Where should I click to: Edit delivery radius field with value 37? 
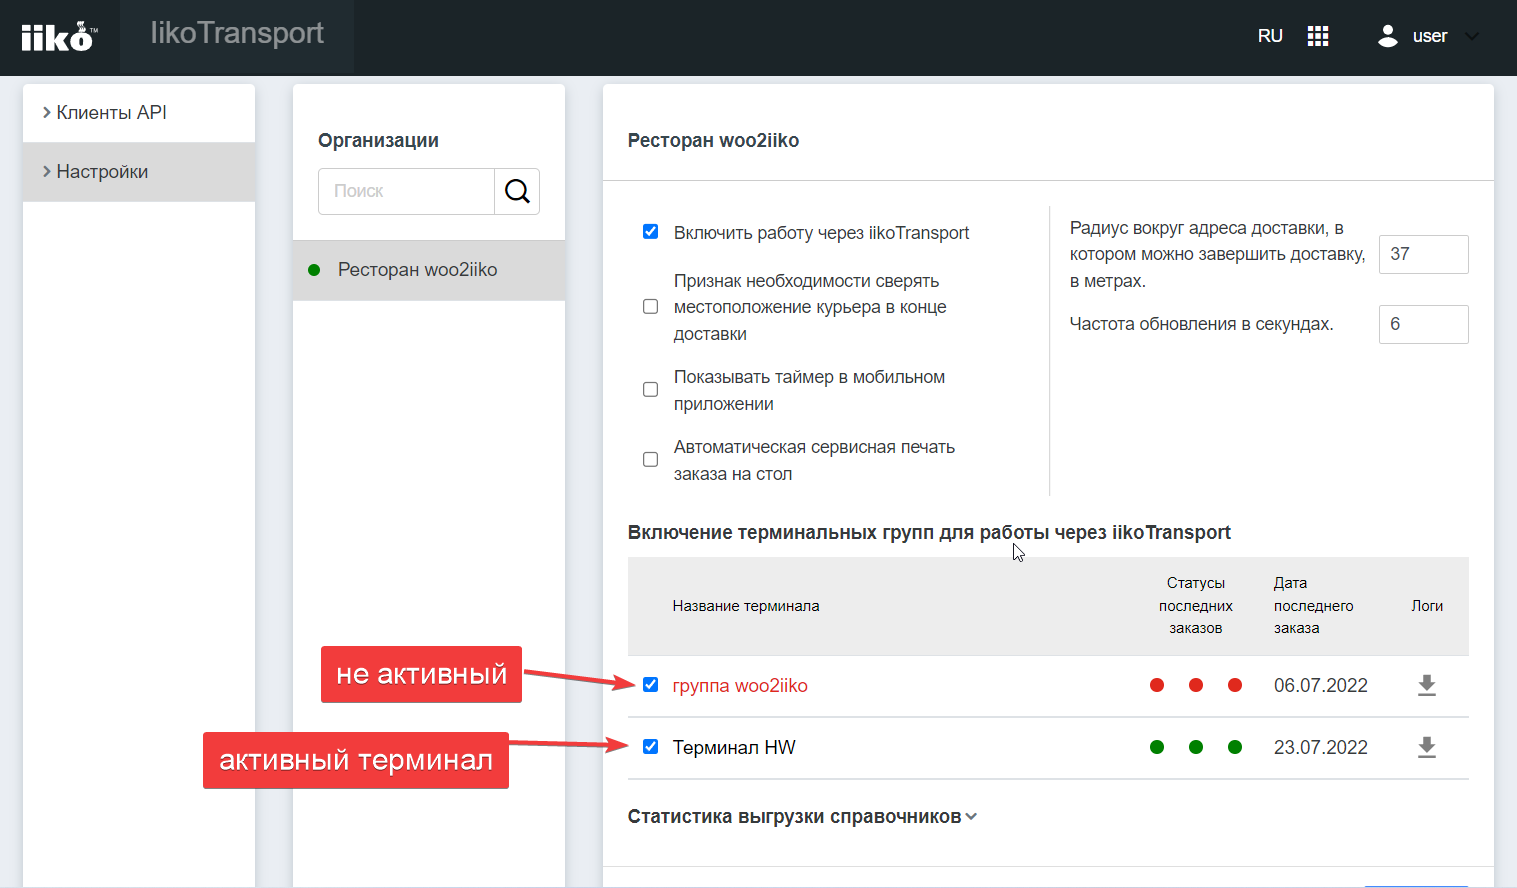click(1424, 254)
